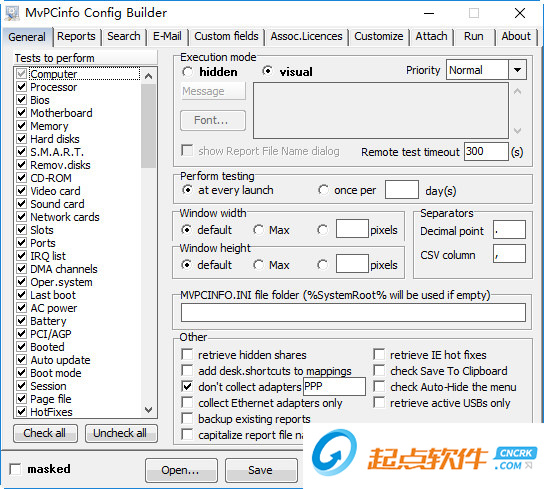Click the adapters field containing PPP
The width and height of the screenshot is (544, 489).
334,387
